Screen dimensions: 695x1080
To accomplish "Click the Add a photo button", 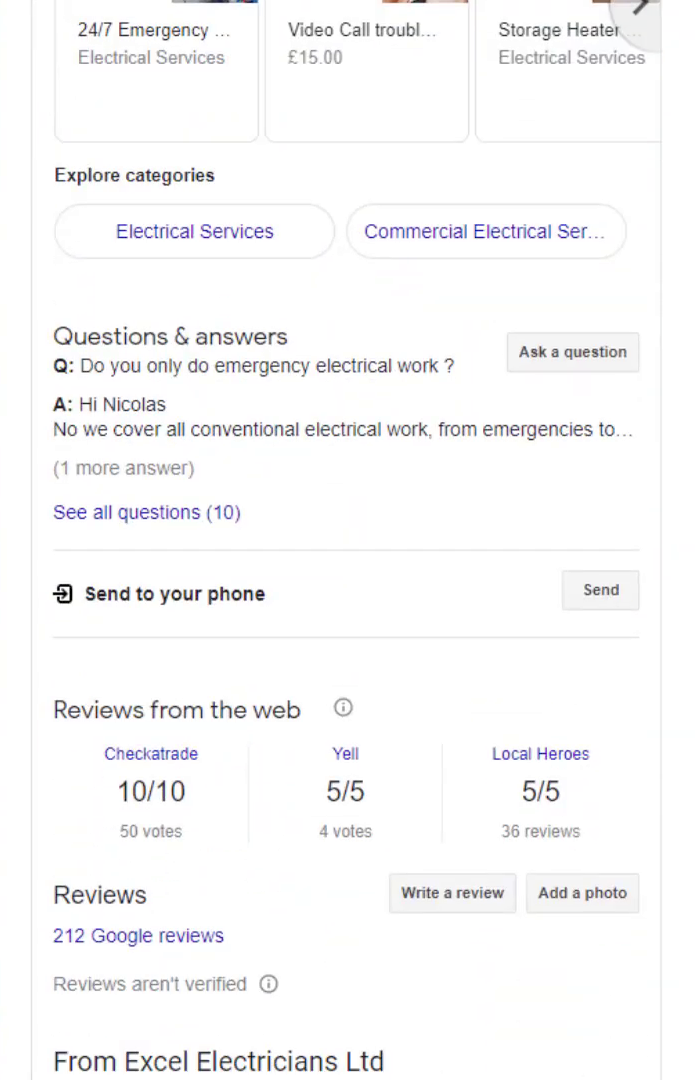I will click(x=583, y=893).
